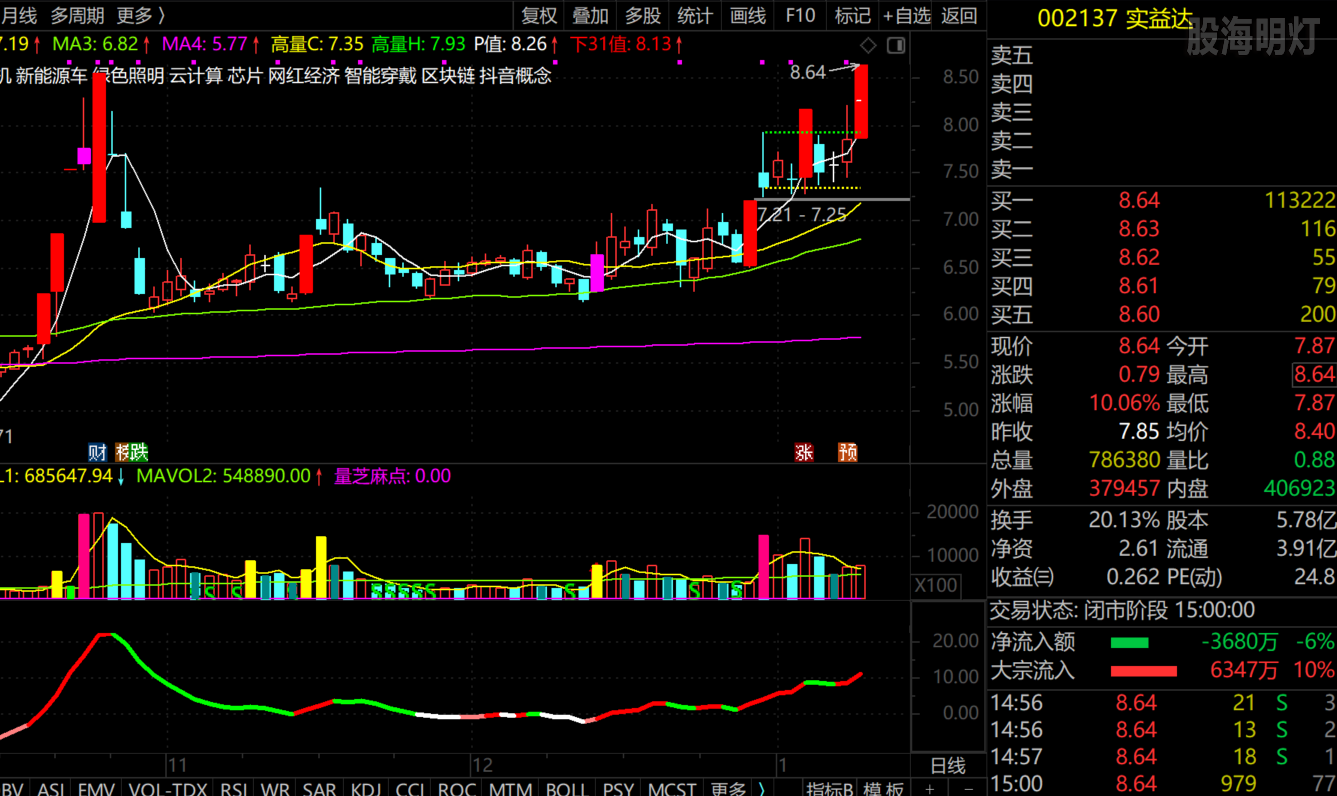
Task: Add stock with +自选 button
Action: [907, 15]
